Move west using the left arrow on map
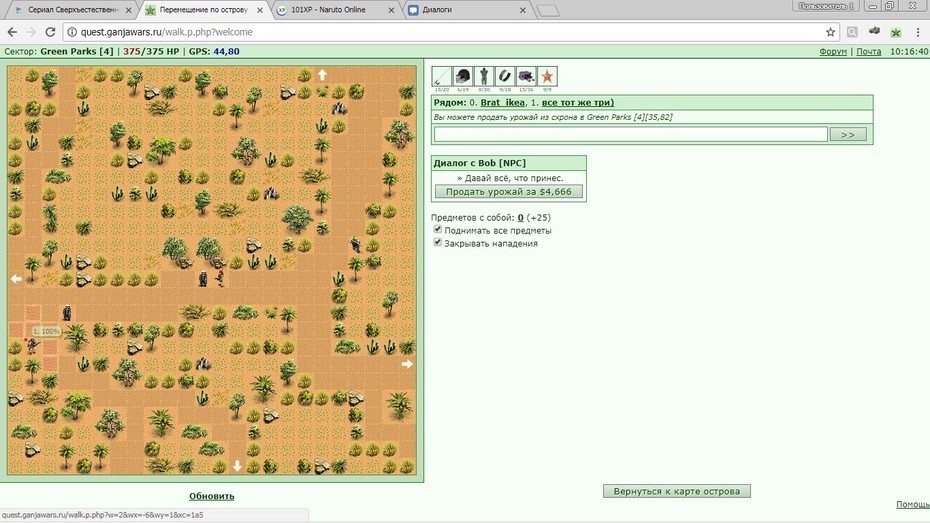The image size is (930, 523). (16, 278)
